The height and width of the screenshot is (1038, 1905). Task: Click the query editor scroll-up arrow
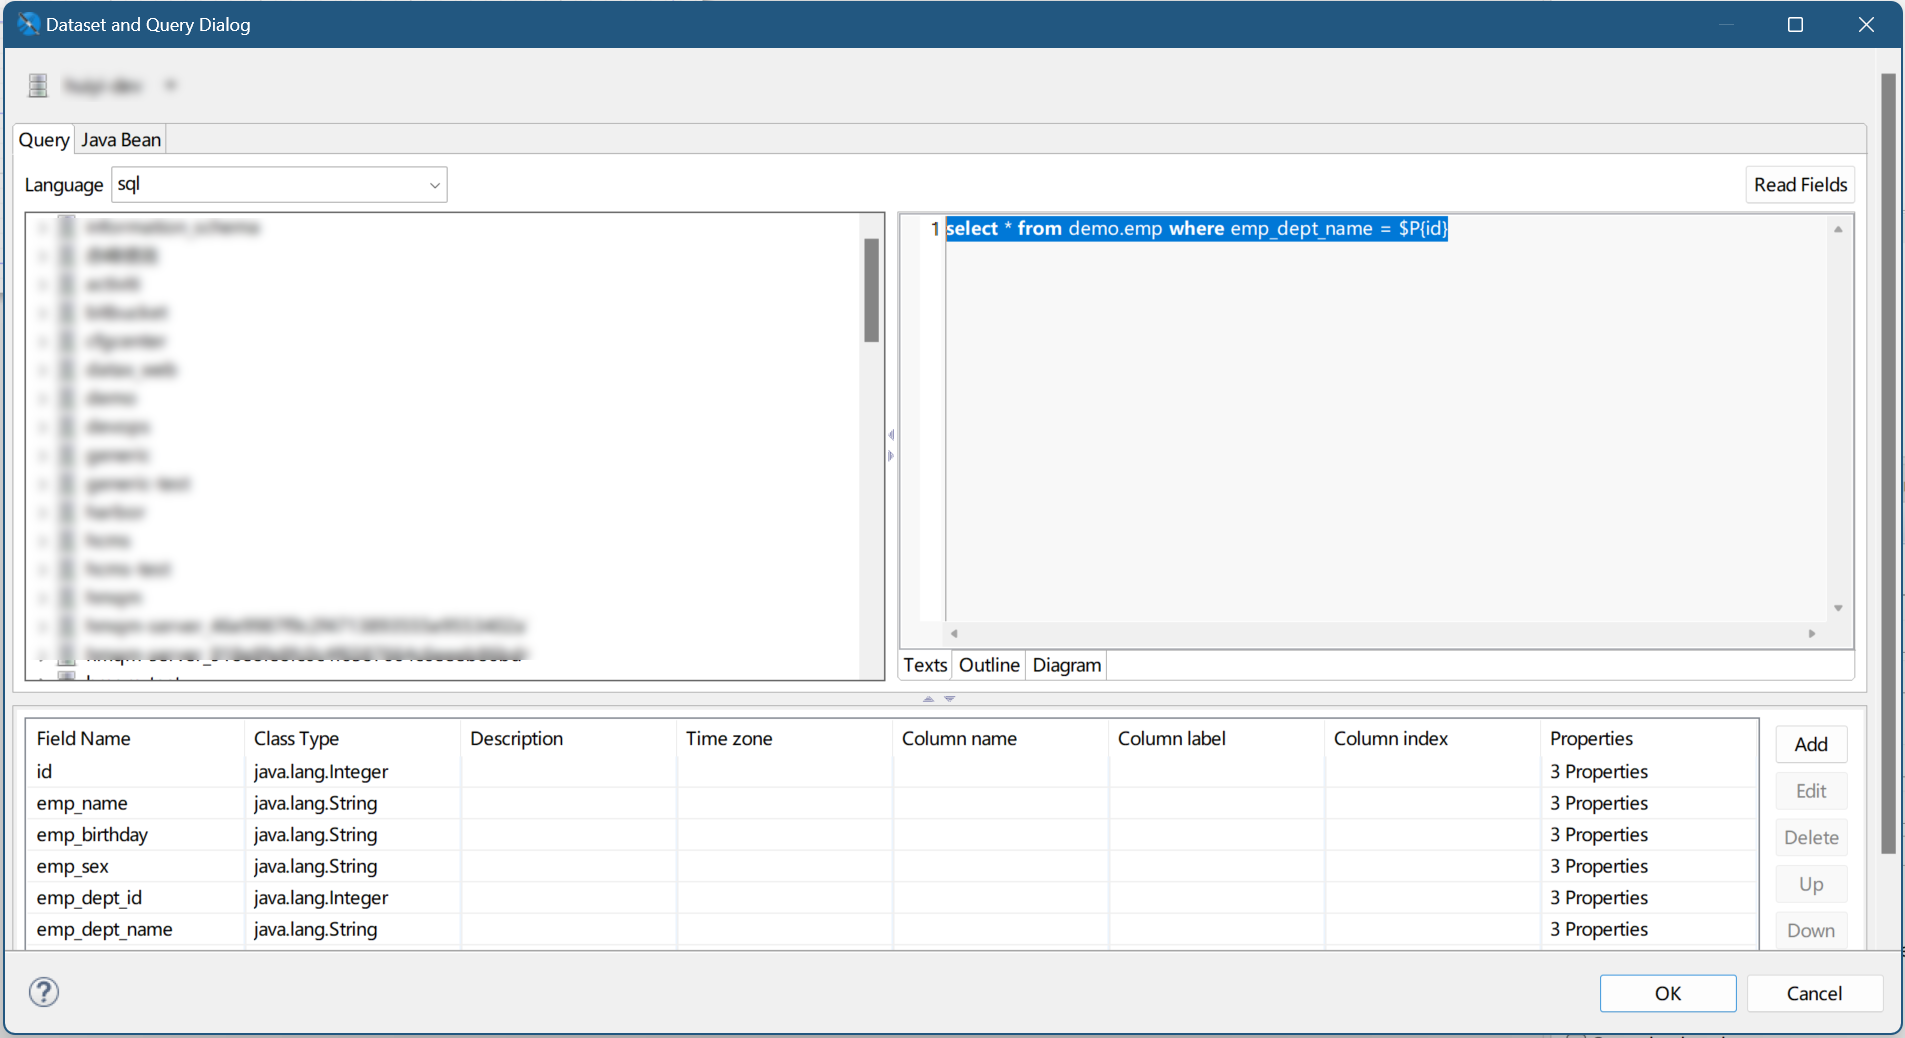[1838, 230]
